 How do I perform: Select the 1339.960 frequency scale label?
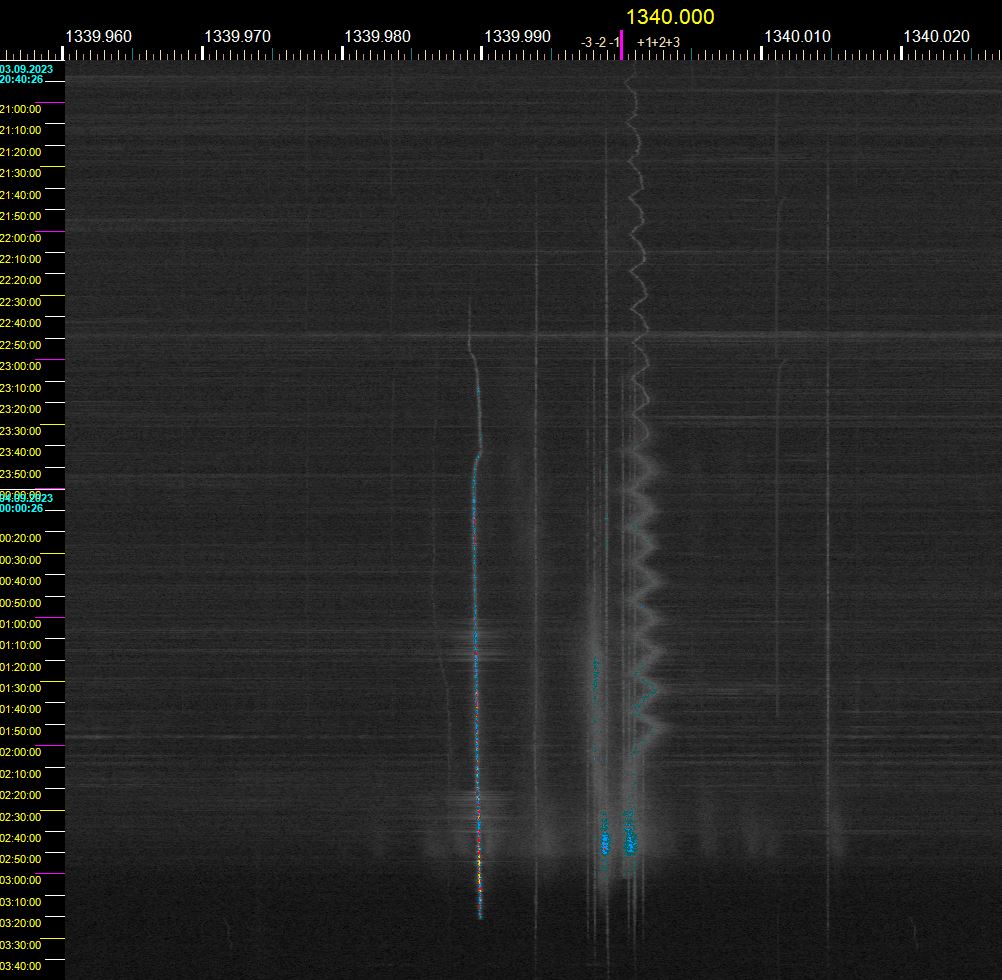(x=98, y=36)
